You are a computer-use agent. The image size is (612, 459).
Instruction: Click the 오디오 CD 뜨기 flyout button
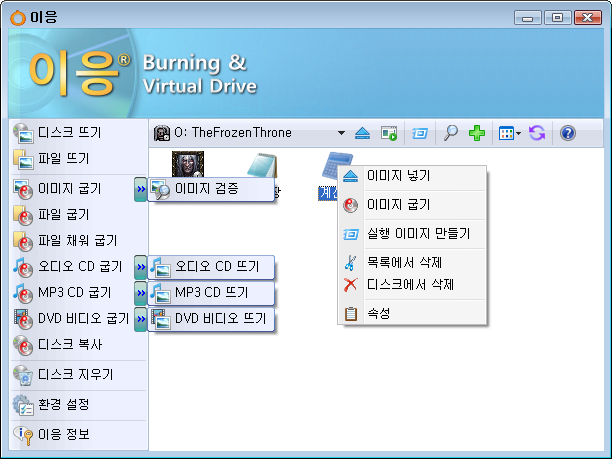click(211, 267)
